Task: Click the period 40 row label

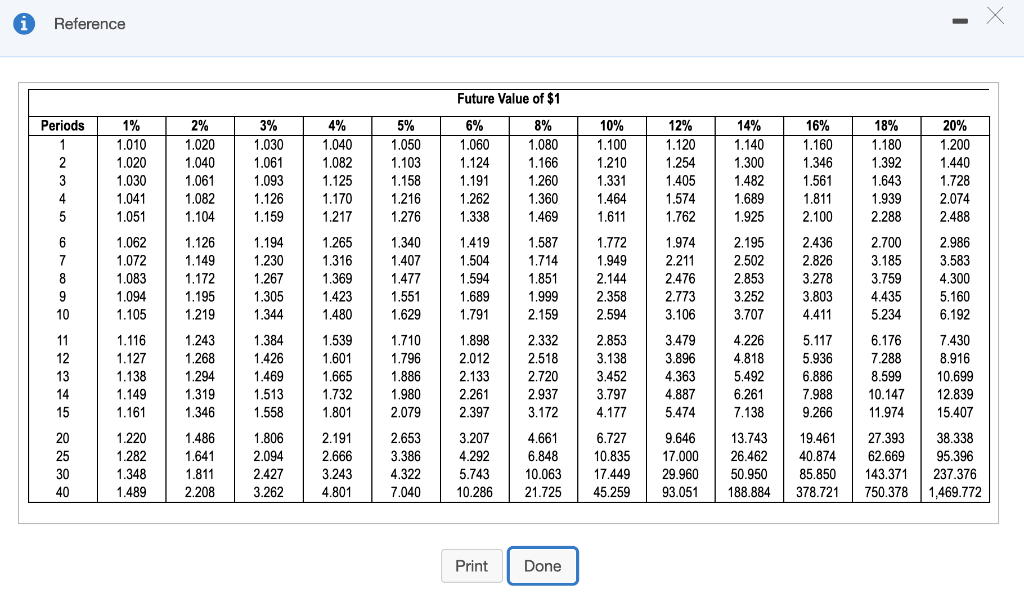Action: pos(63,492)
